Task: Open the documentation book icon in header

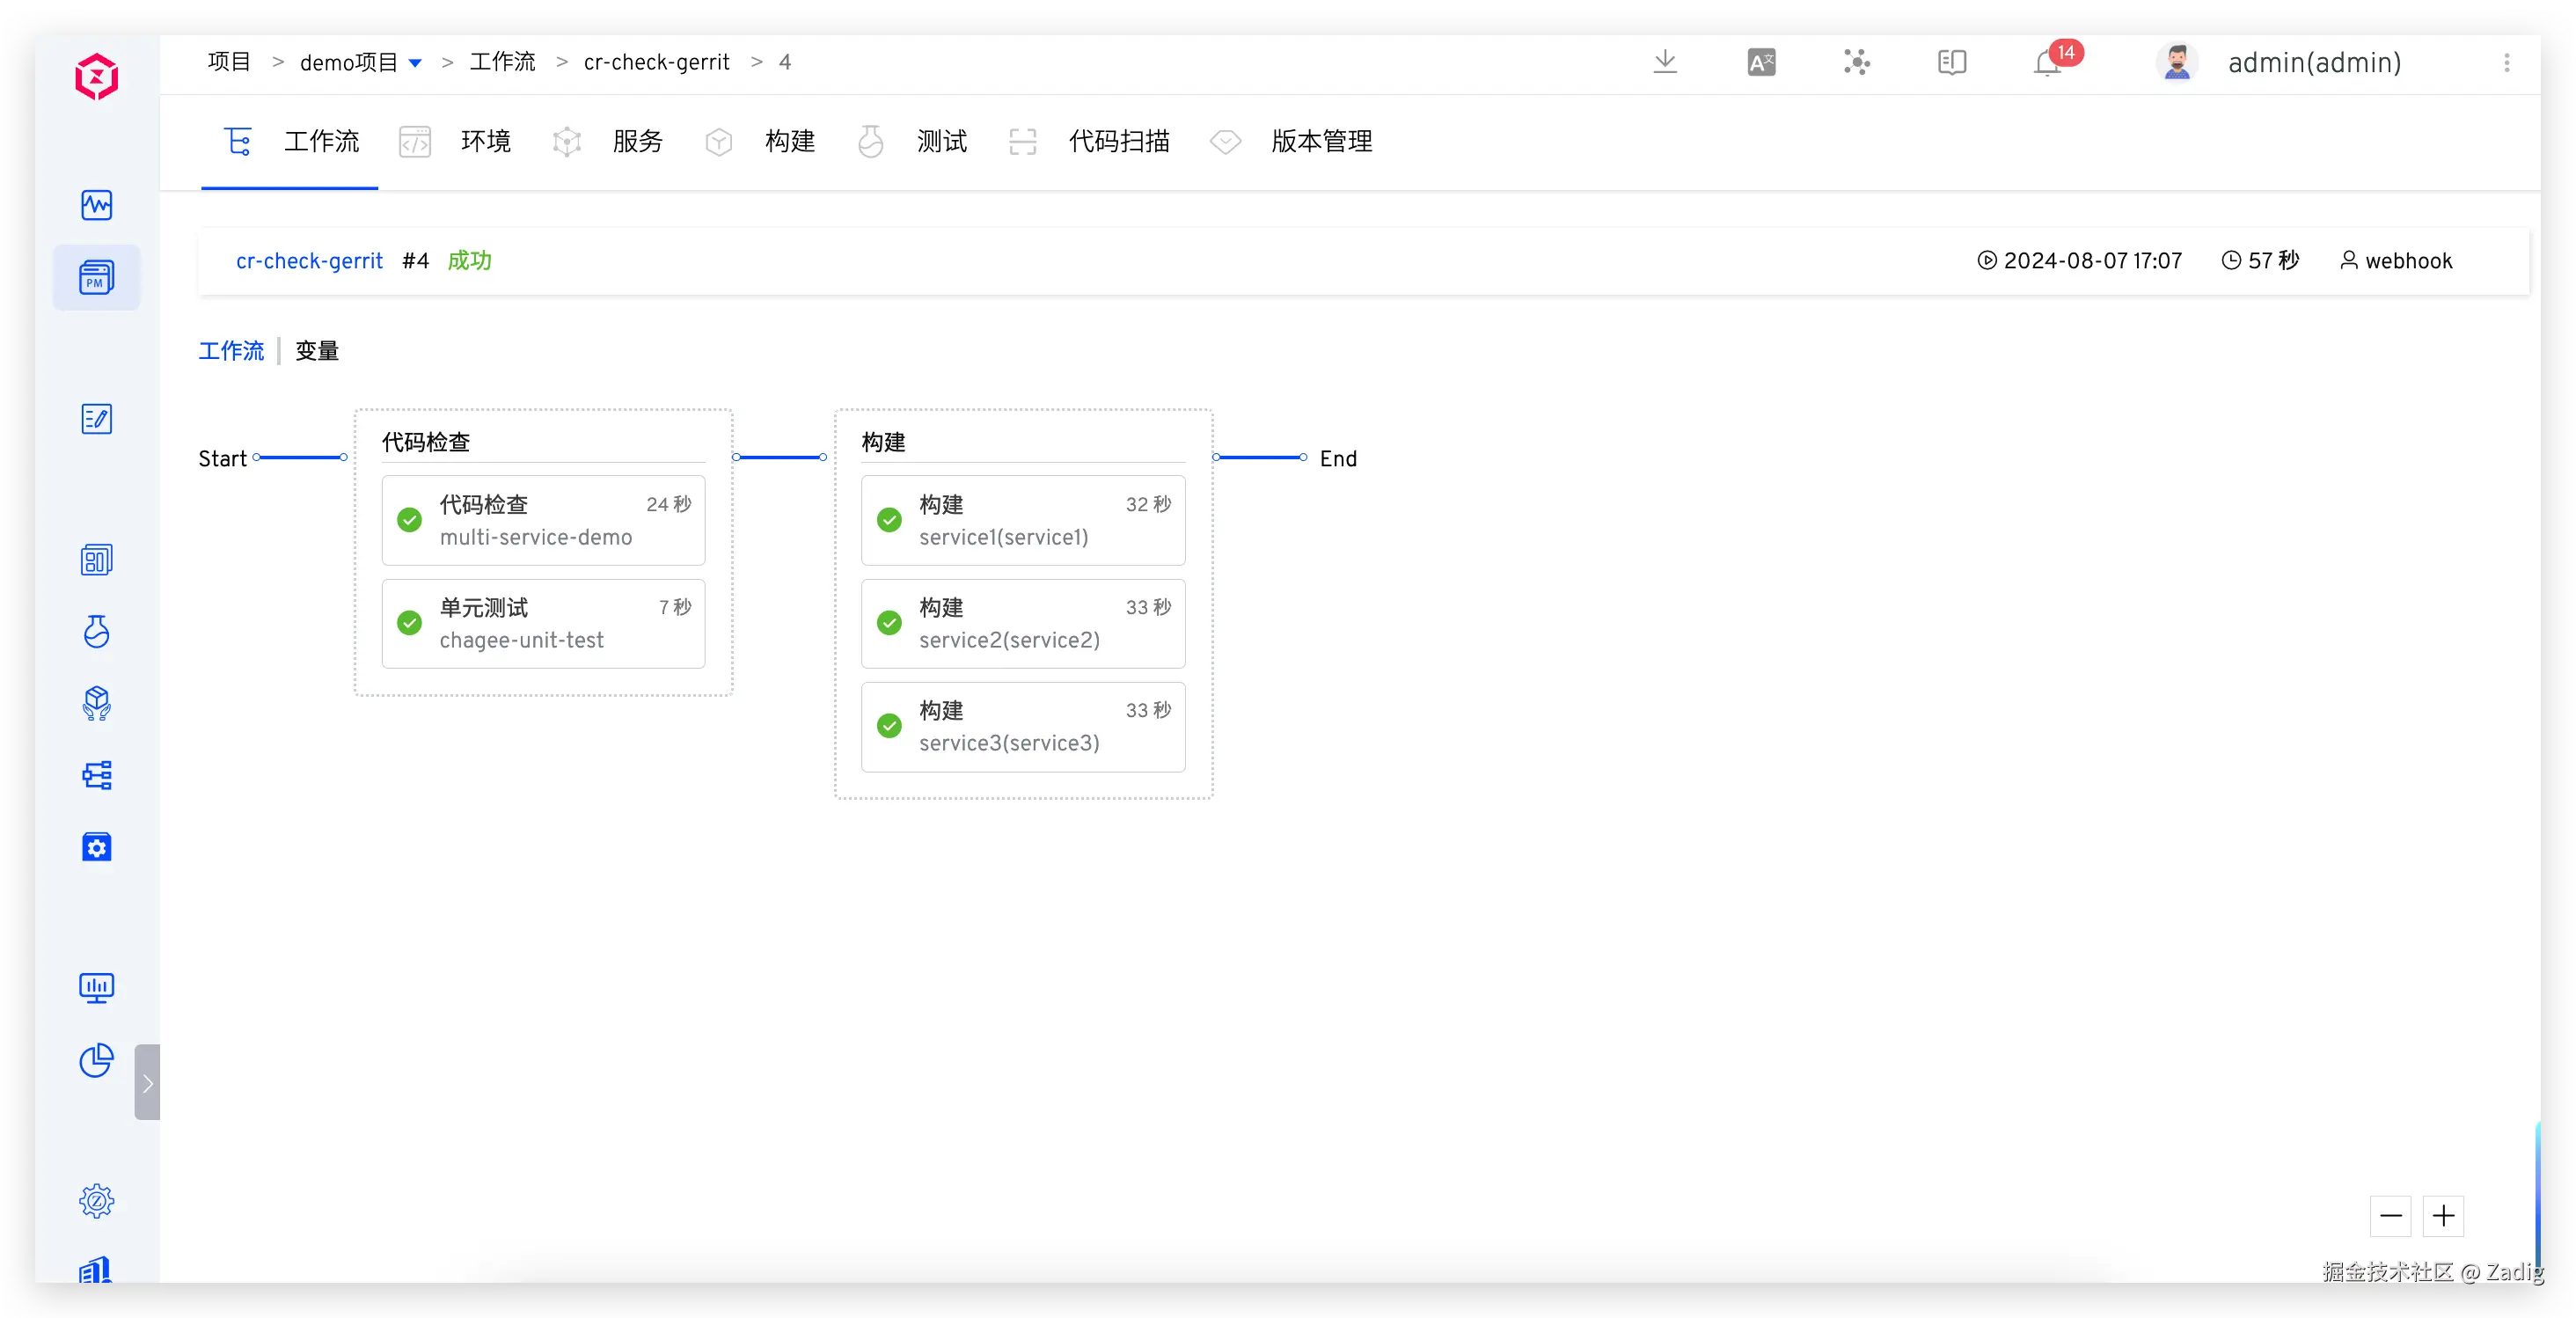Action: [1951, 63]
